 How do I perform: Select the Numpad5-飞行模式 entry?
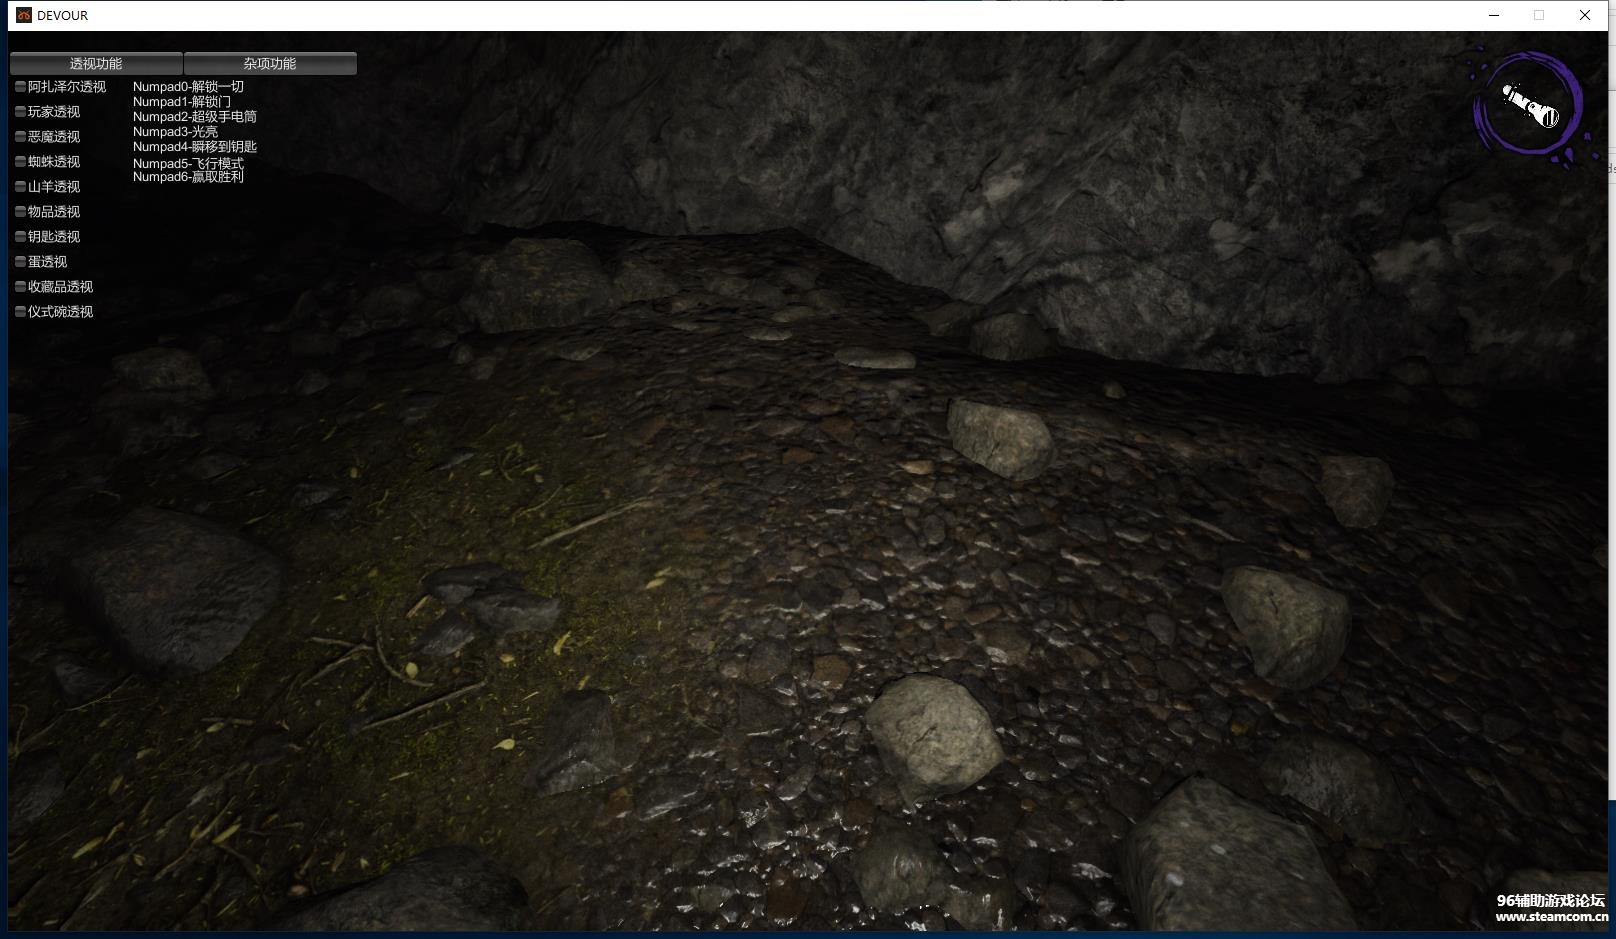pos(188,163)
